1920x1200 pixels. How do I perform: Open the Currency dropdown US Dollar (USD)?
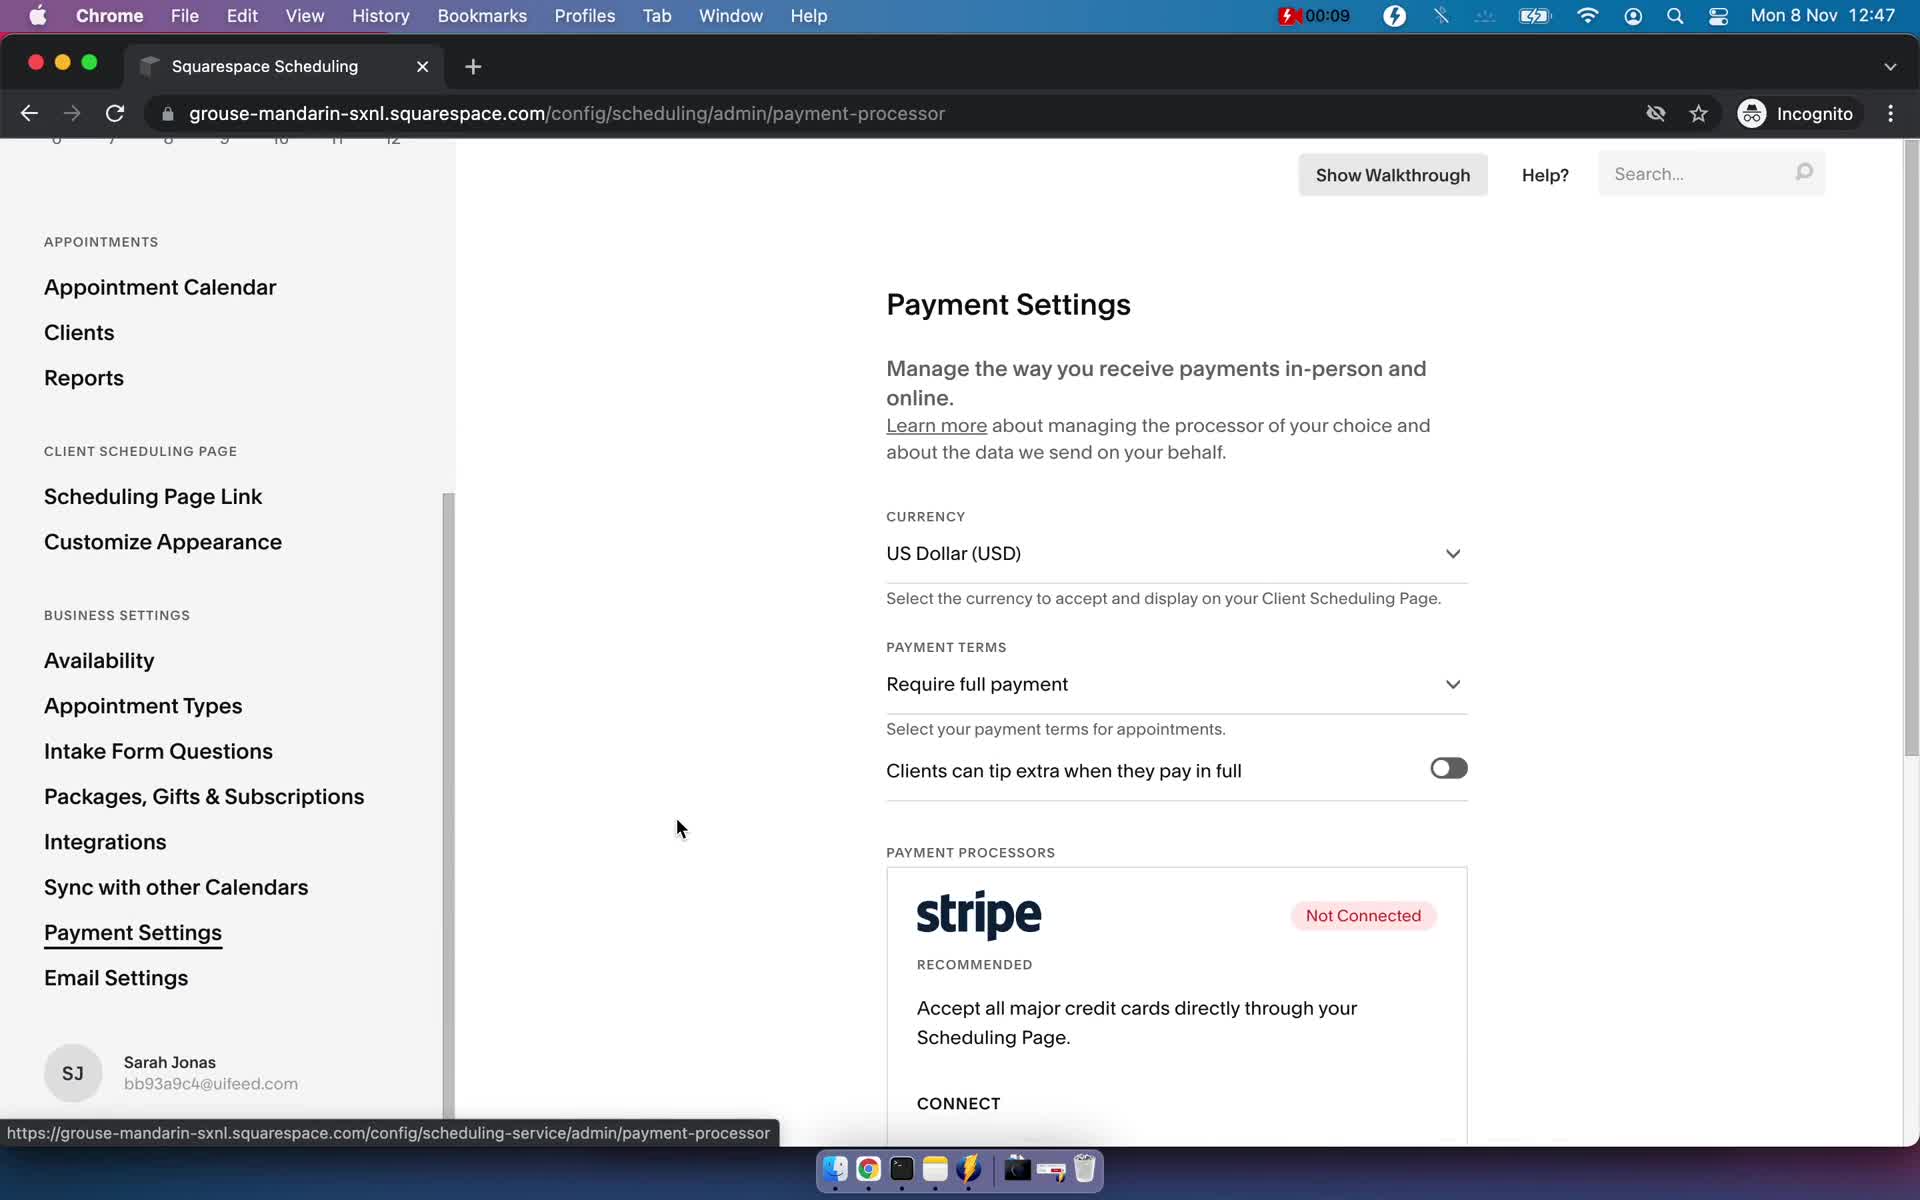pos(1176,554)
